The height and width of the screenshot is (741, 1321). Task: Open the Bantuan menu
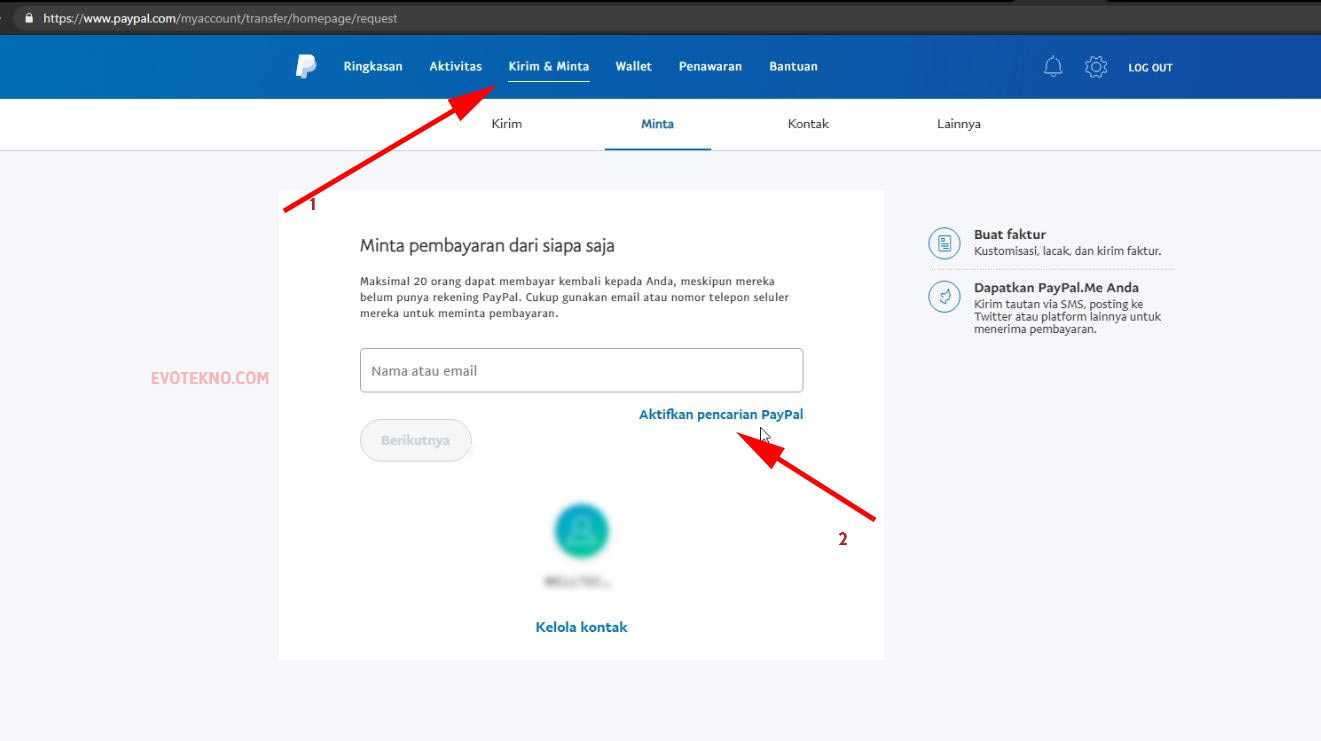point(793,67)
